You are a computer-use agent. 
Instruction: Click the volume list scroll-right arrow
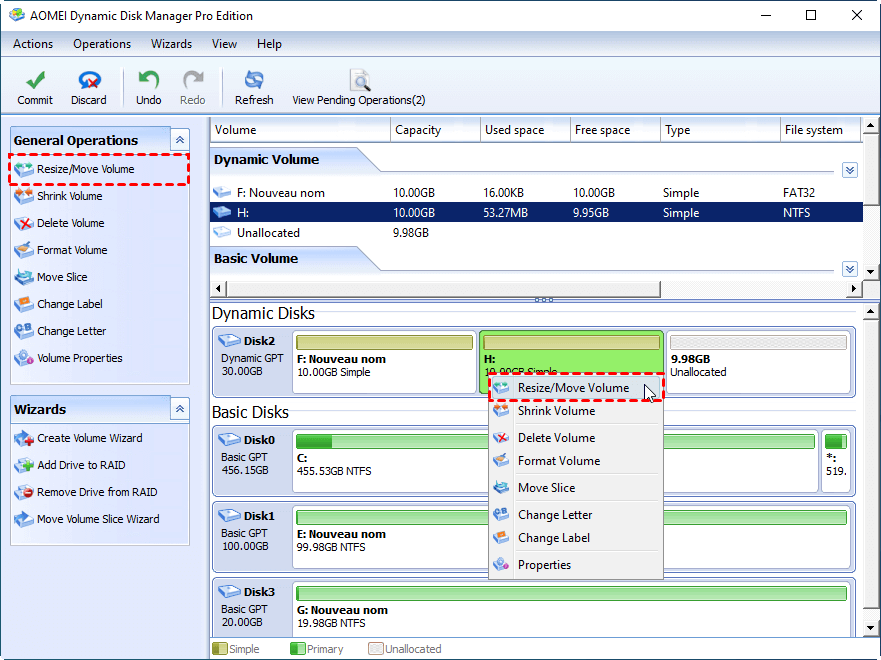point(854,289)
